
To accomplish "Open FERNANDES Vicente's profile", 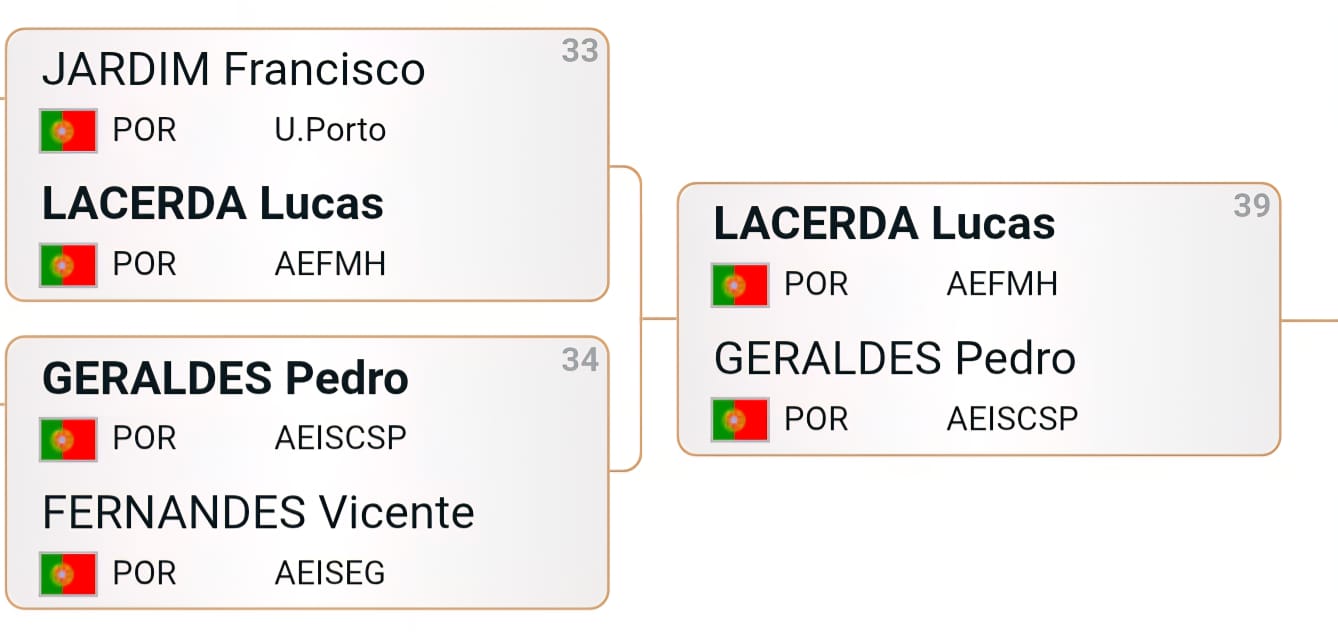I will tap(258, 513).
